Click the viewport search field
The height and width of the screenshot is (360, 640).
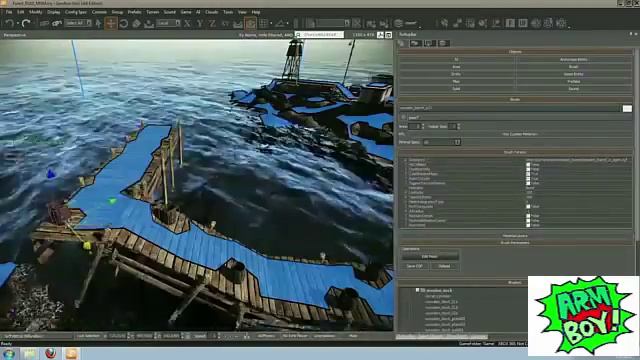321,35
